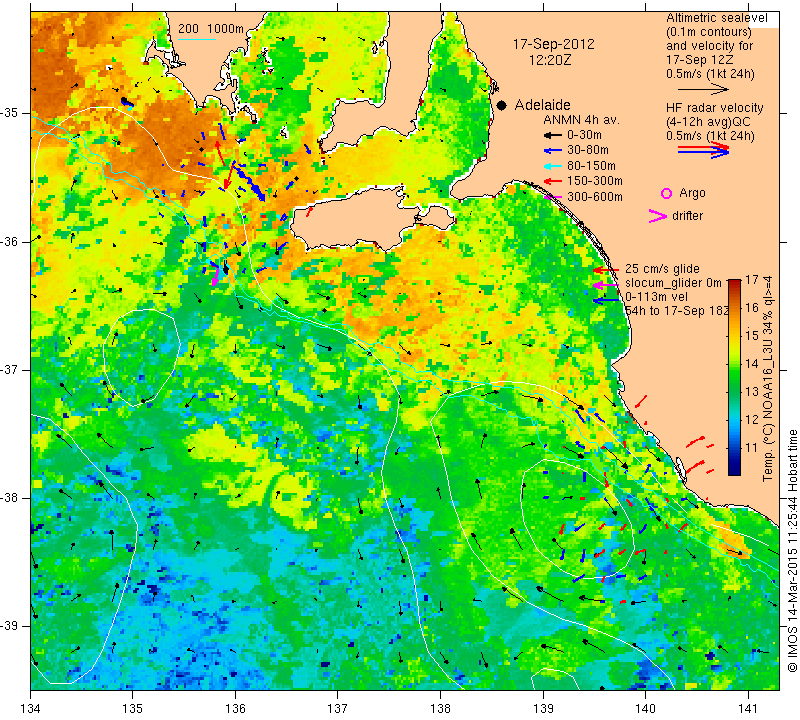Click the Altimetric sealevel heading
The image size is (800, 720).
[716, 18]
